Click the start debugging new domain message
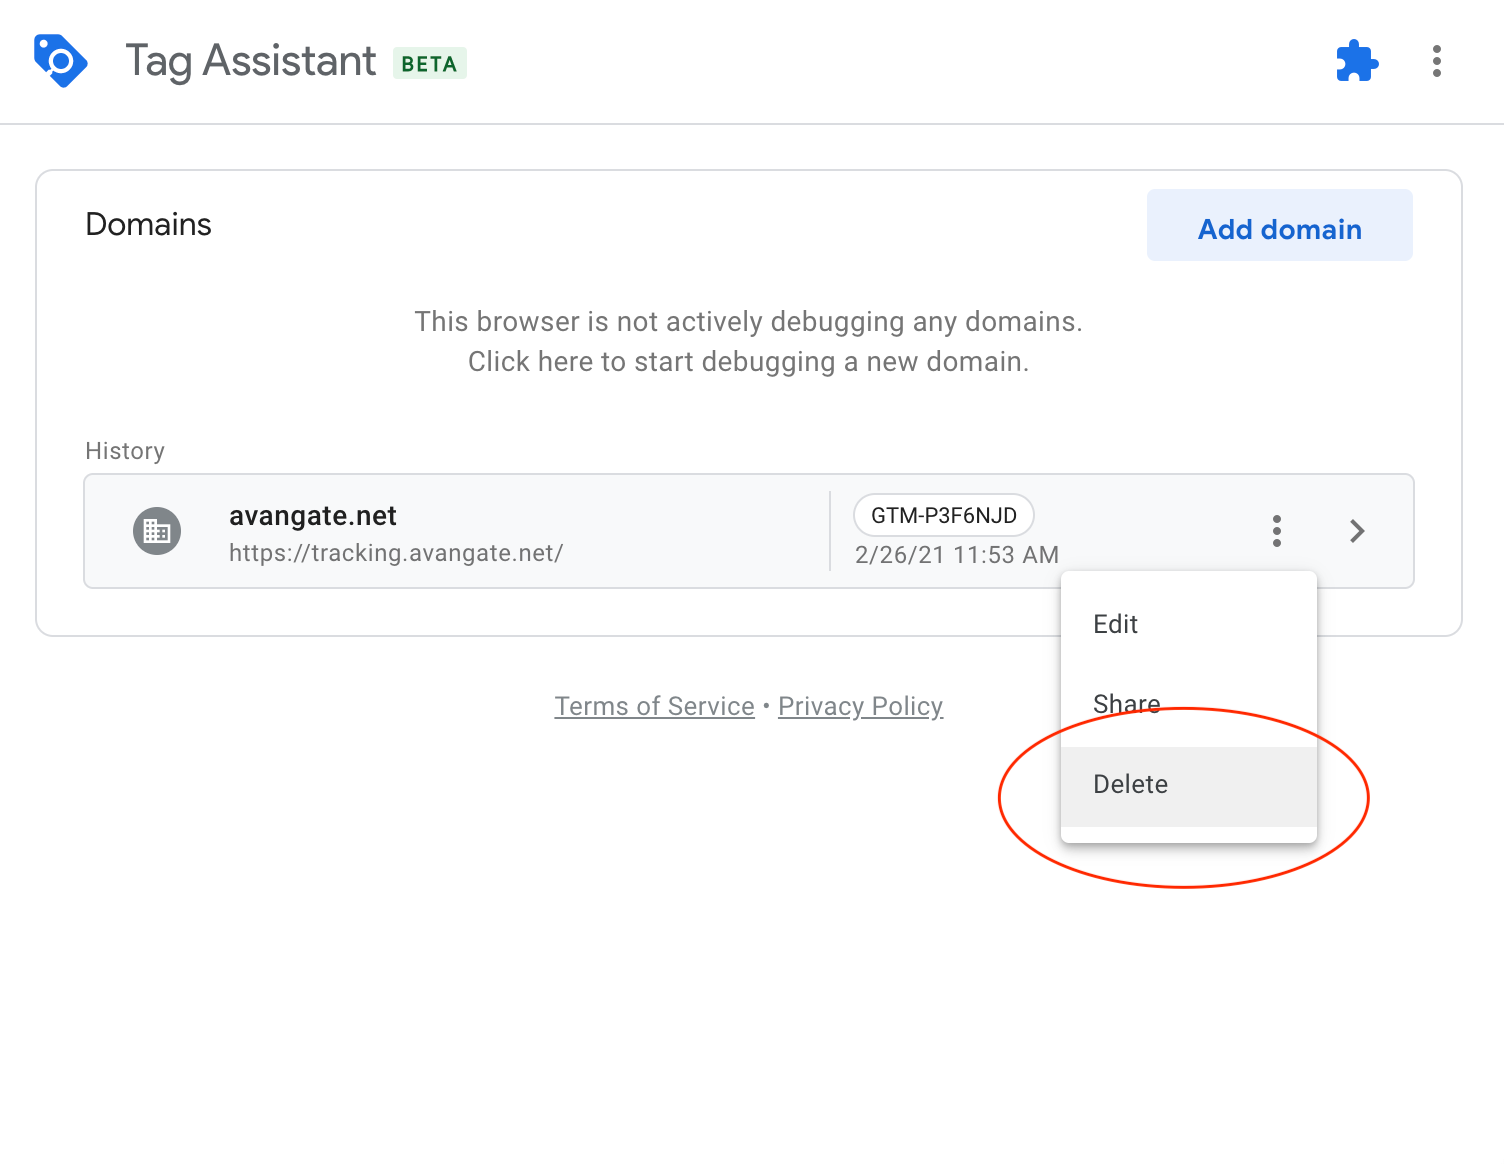The height and width of the screenshot is (1164, 1504). point(748,341)
